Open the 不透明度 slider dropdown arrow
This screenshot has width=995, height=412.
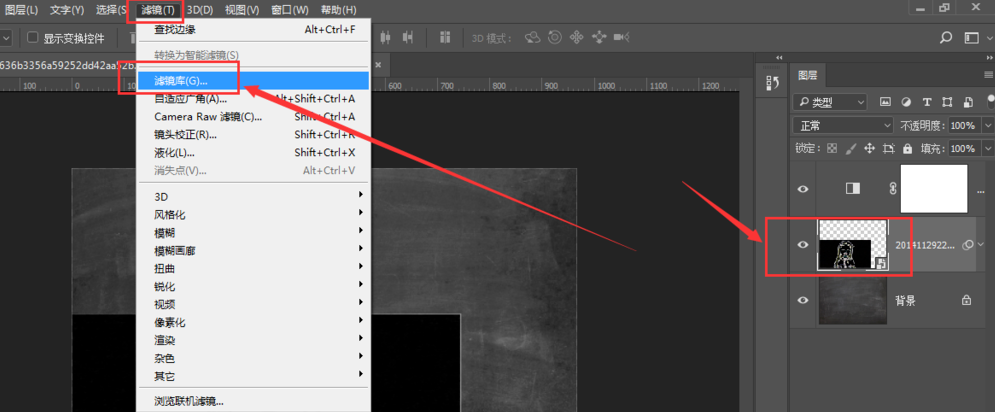click(987, 126)
